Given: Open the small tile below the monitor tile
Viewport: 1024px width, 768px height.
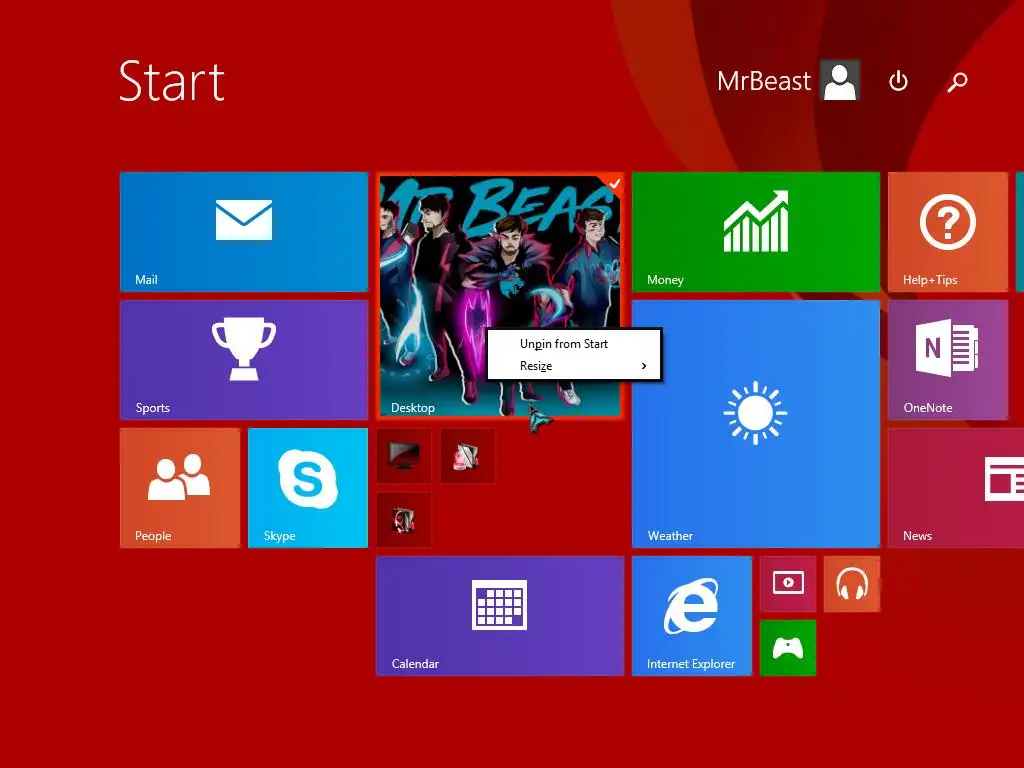Looking at the screenshot, I should pyautogui.click(x=404, y=520).
